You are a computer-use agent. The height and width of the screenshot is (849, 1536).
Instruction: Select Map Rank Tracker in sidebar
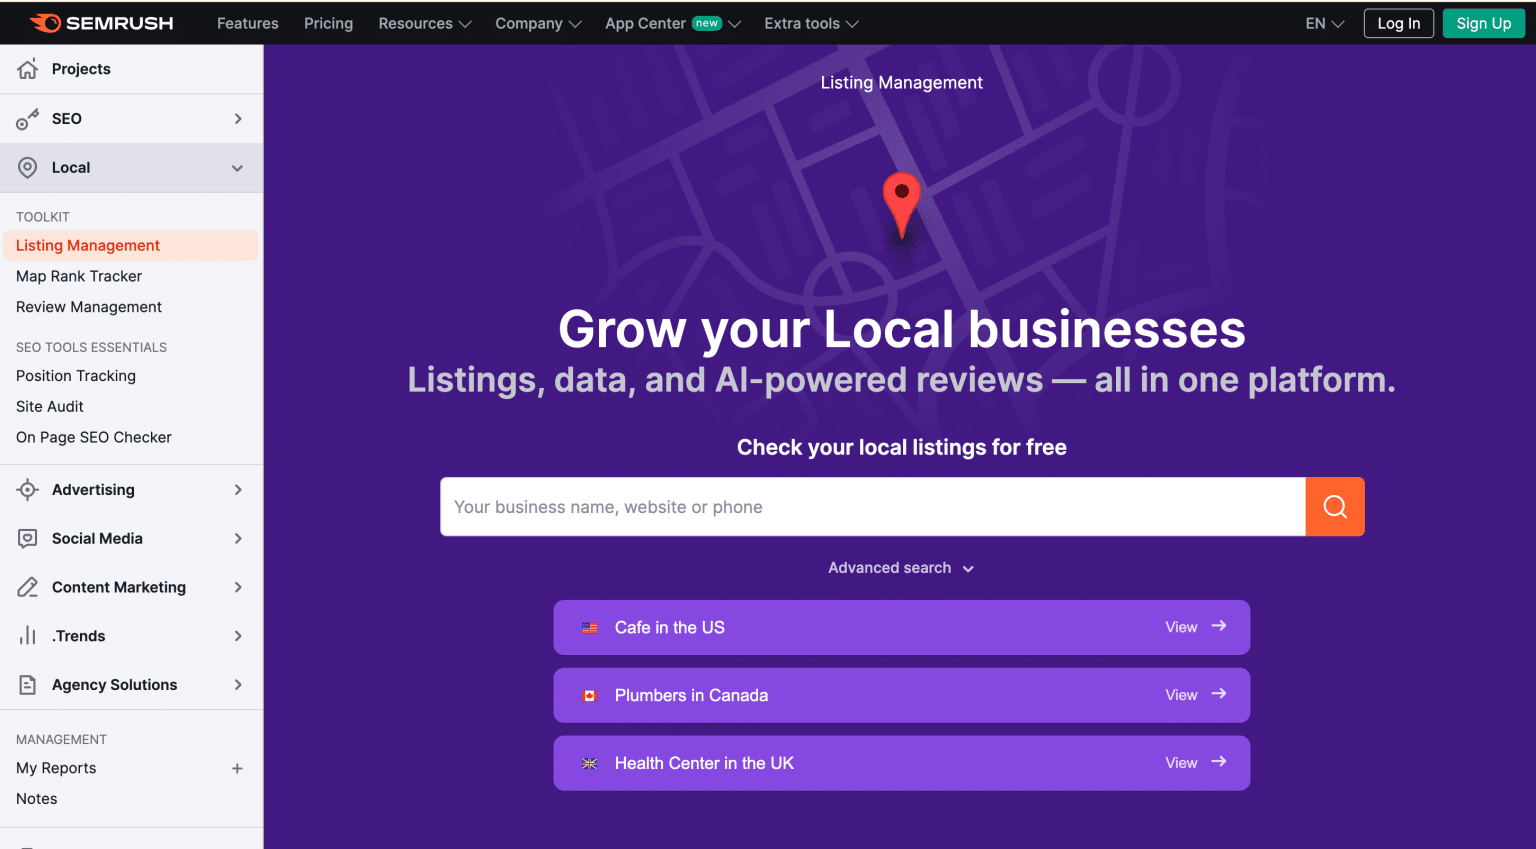click(80, 276)
